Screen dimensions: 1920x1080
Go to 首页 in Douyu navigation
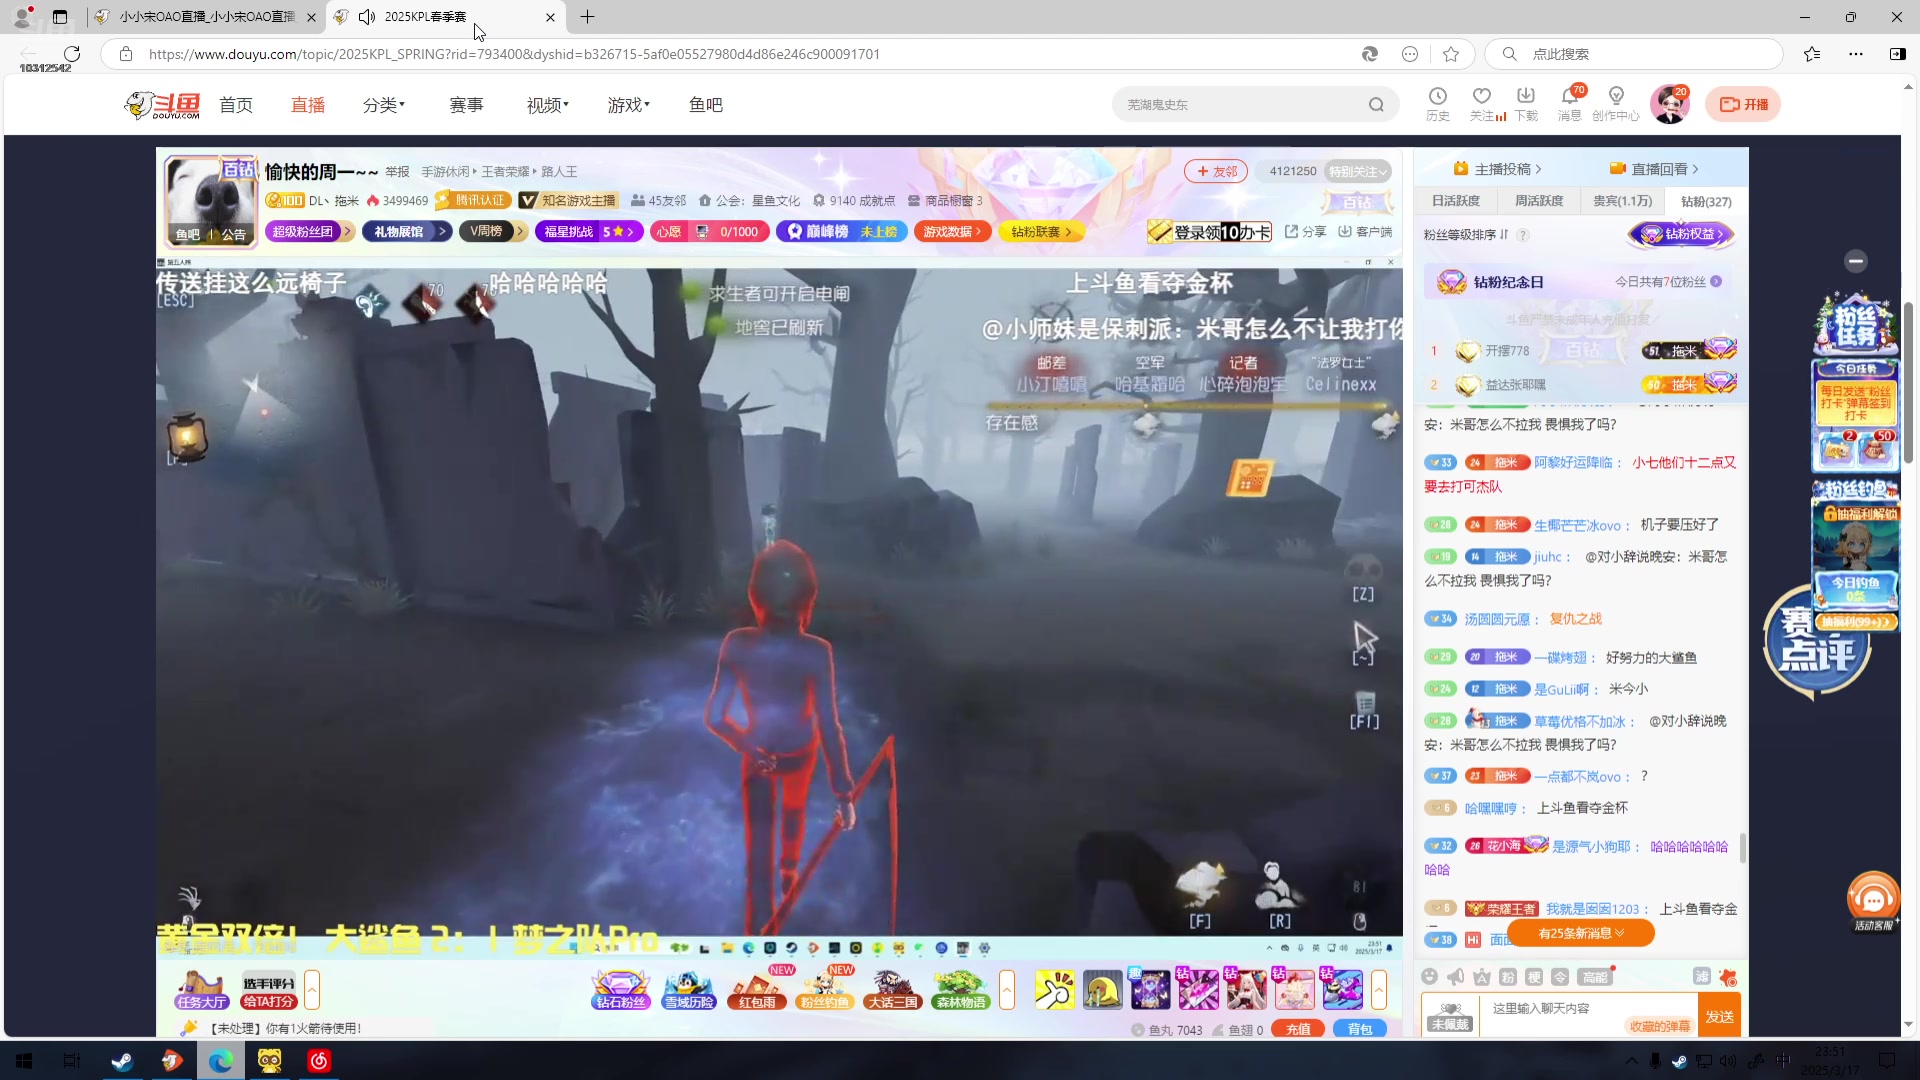point(236,105)
